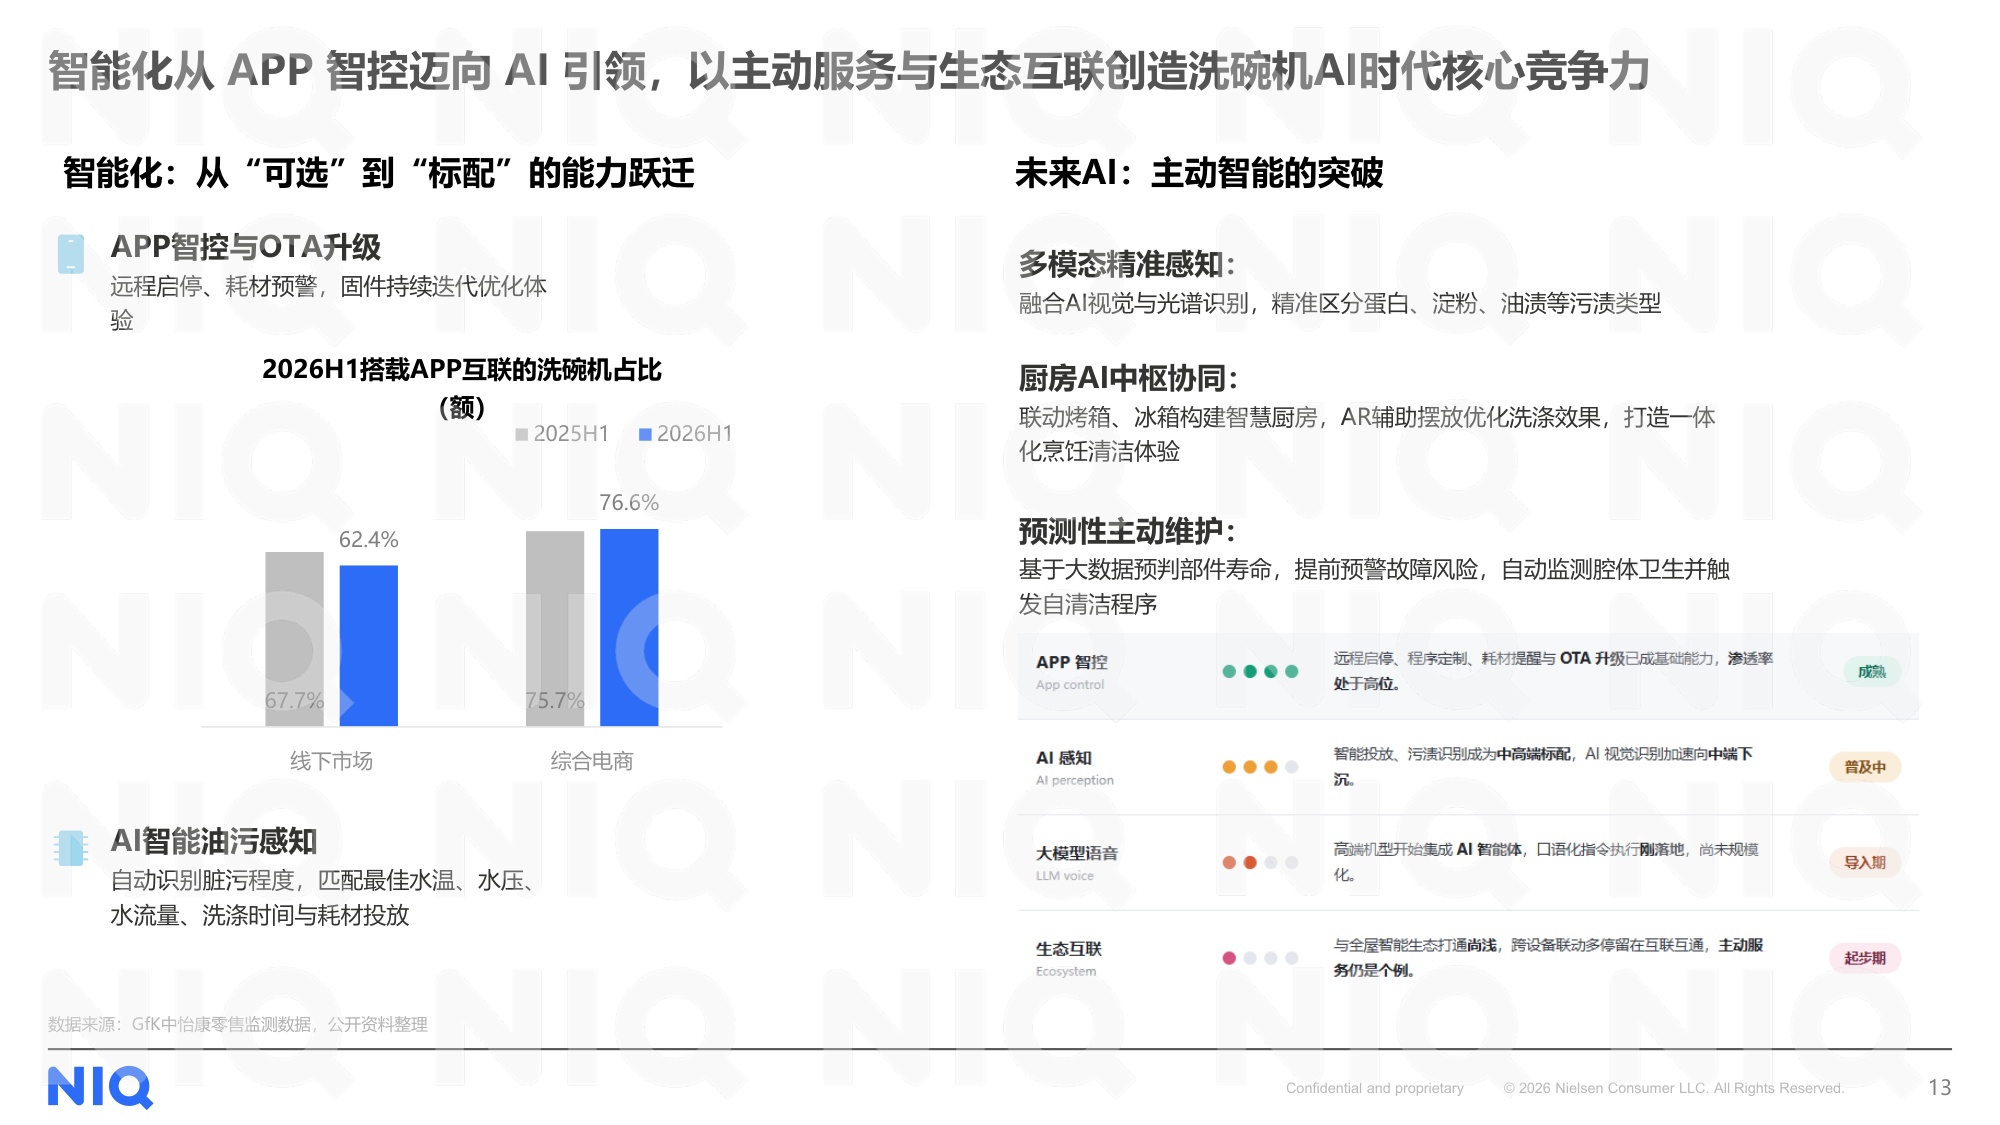The image size is (2000, 1125).
Task: Click the page number 13
Action: tap(1940, 1088)
